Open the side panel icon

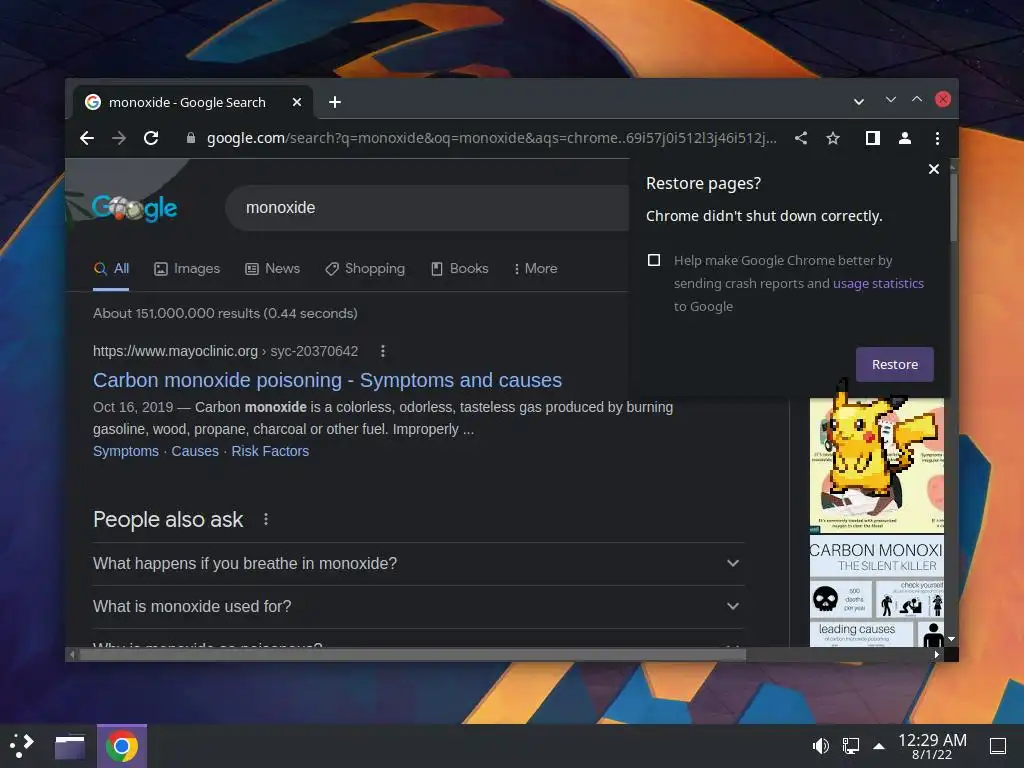click(872, 138)
